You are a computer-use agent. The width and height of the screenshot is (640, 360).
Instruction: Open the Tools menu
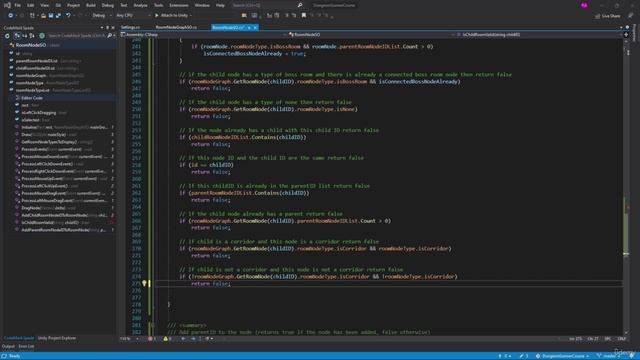158,5
